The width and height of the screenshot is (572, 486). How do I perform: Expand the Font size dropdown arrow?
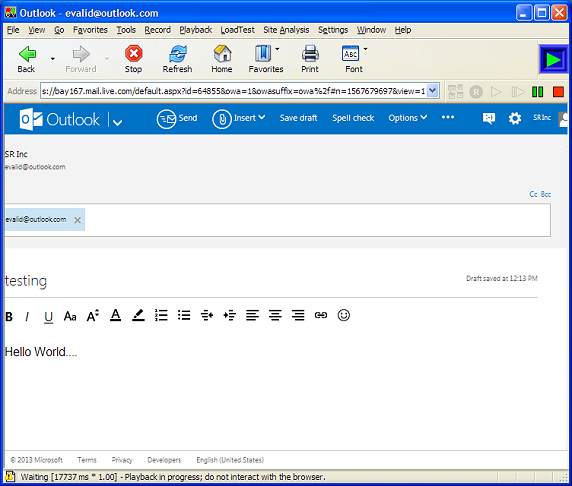(x=365, y=49)
